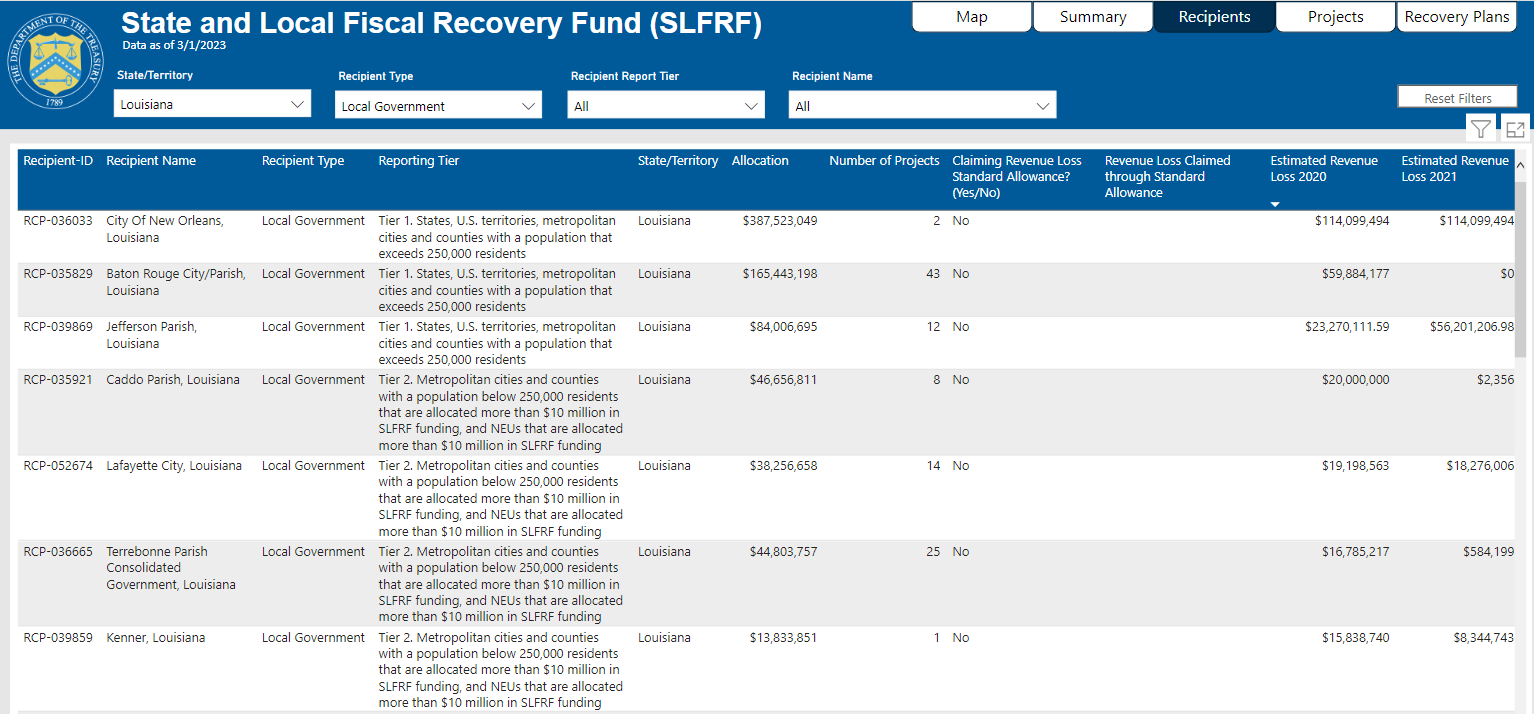
Task: Click the Estimated Revenue Loss 2021 header
Action: click(1455, 168)
